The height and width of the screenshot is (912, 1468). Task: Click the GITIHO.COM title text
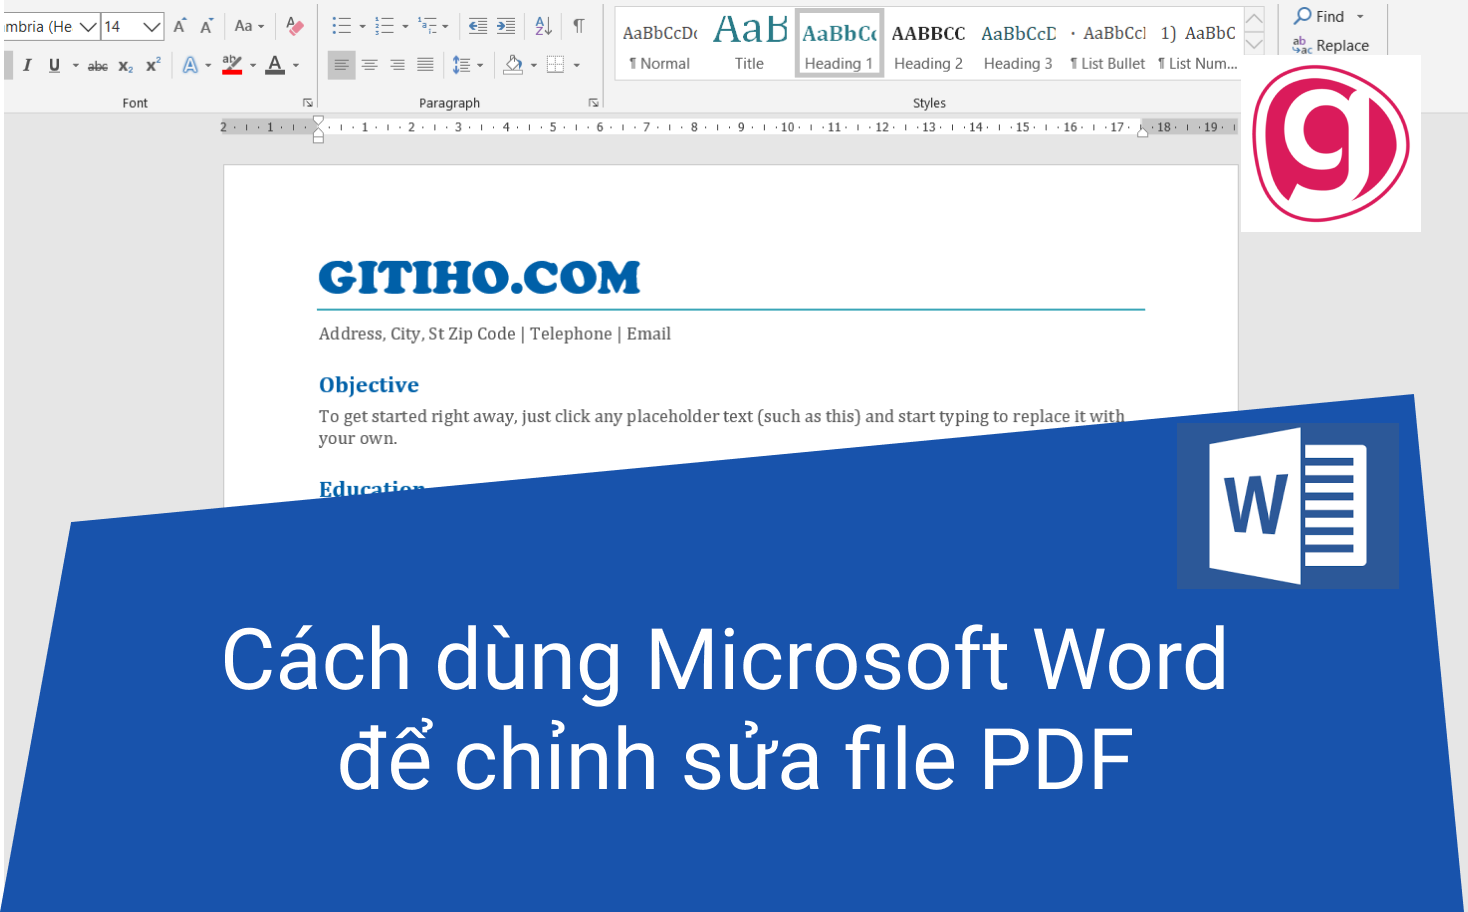coord(479,277)
